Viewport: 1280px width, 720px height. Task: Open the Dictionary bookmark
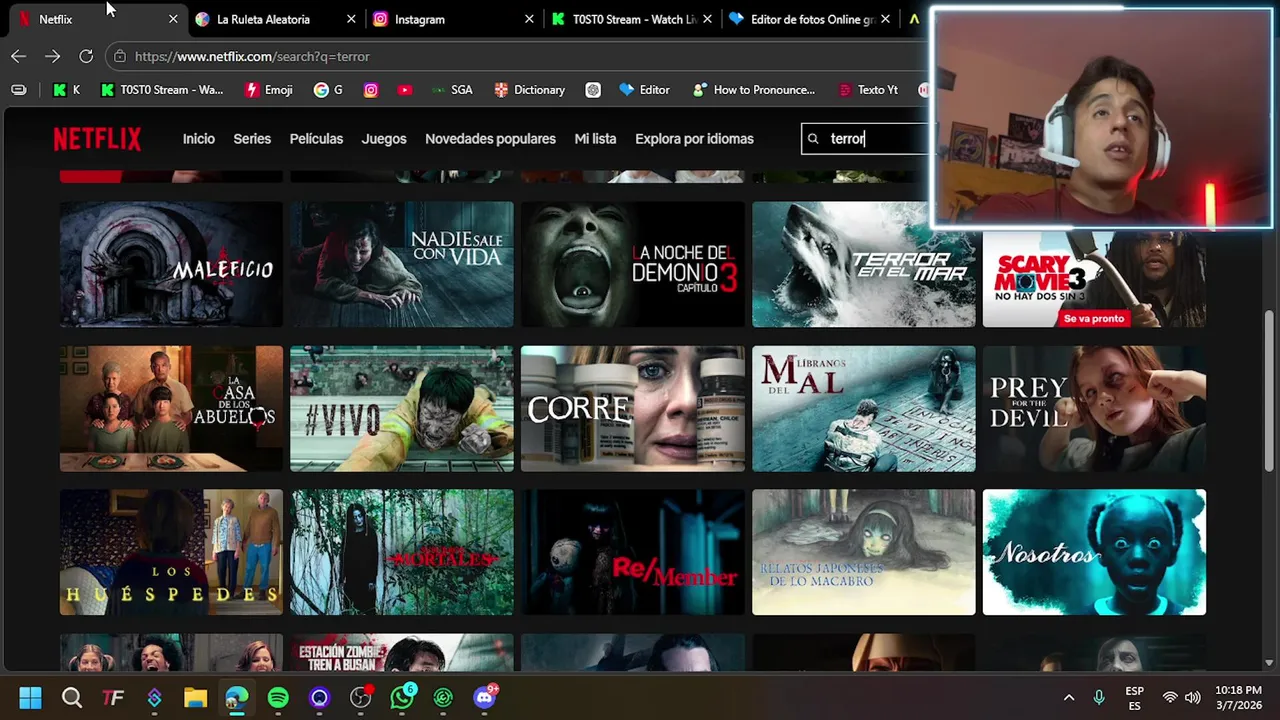530,90
